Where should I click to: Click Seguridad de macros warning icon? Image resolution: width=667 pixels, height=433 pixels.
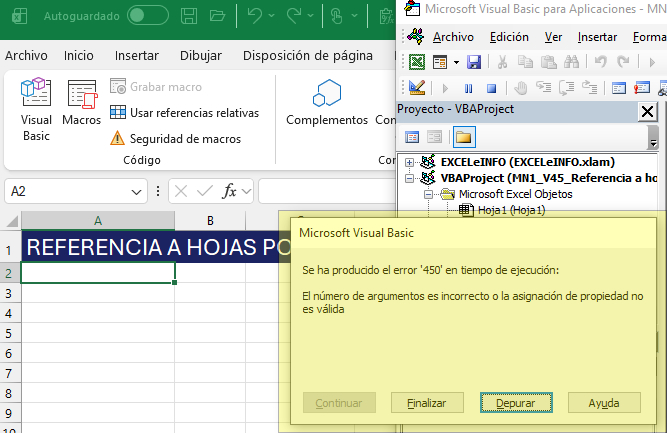coord(118,138)
